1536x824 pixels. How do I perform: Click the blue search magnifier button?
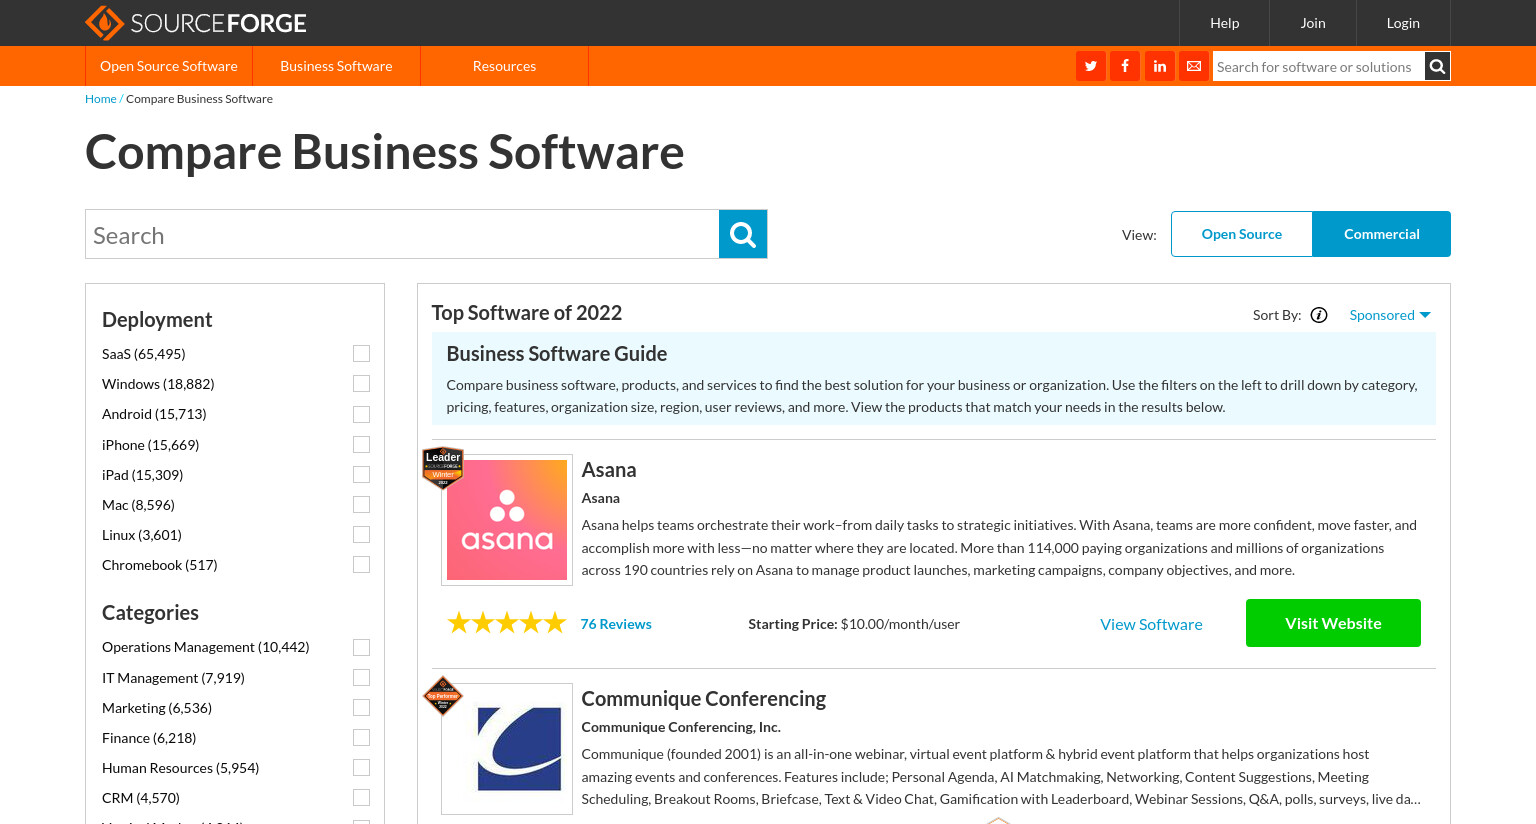pyautogui.click(x=743, y=234)
